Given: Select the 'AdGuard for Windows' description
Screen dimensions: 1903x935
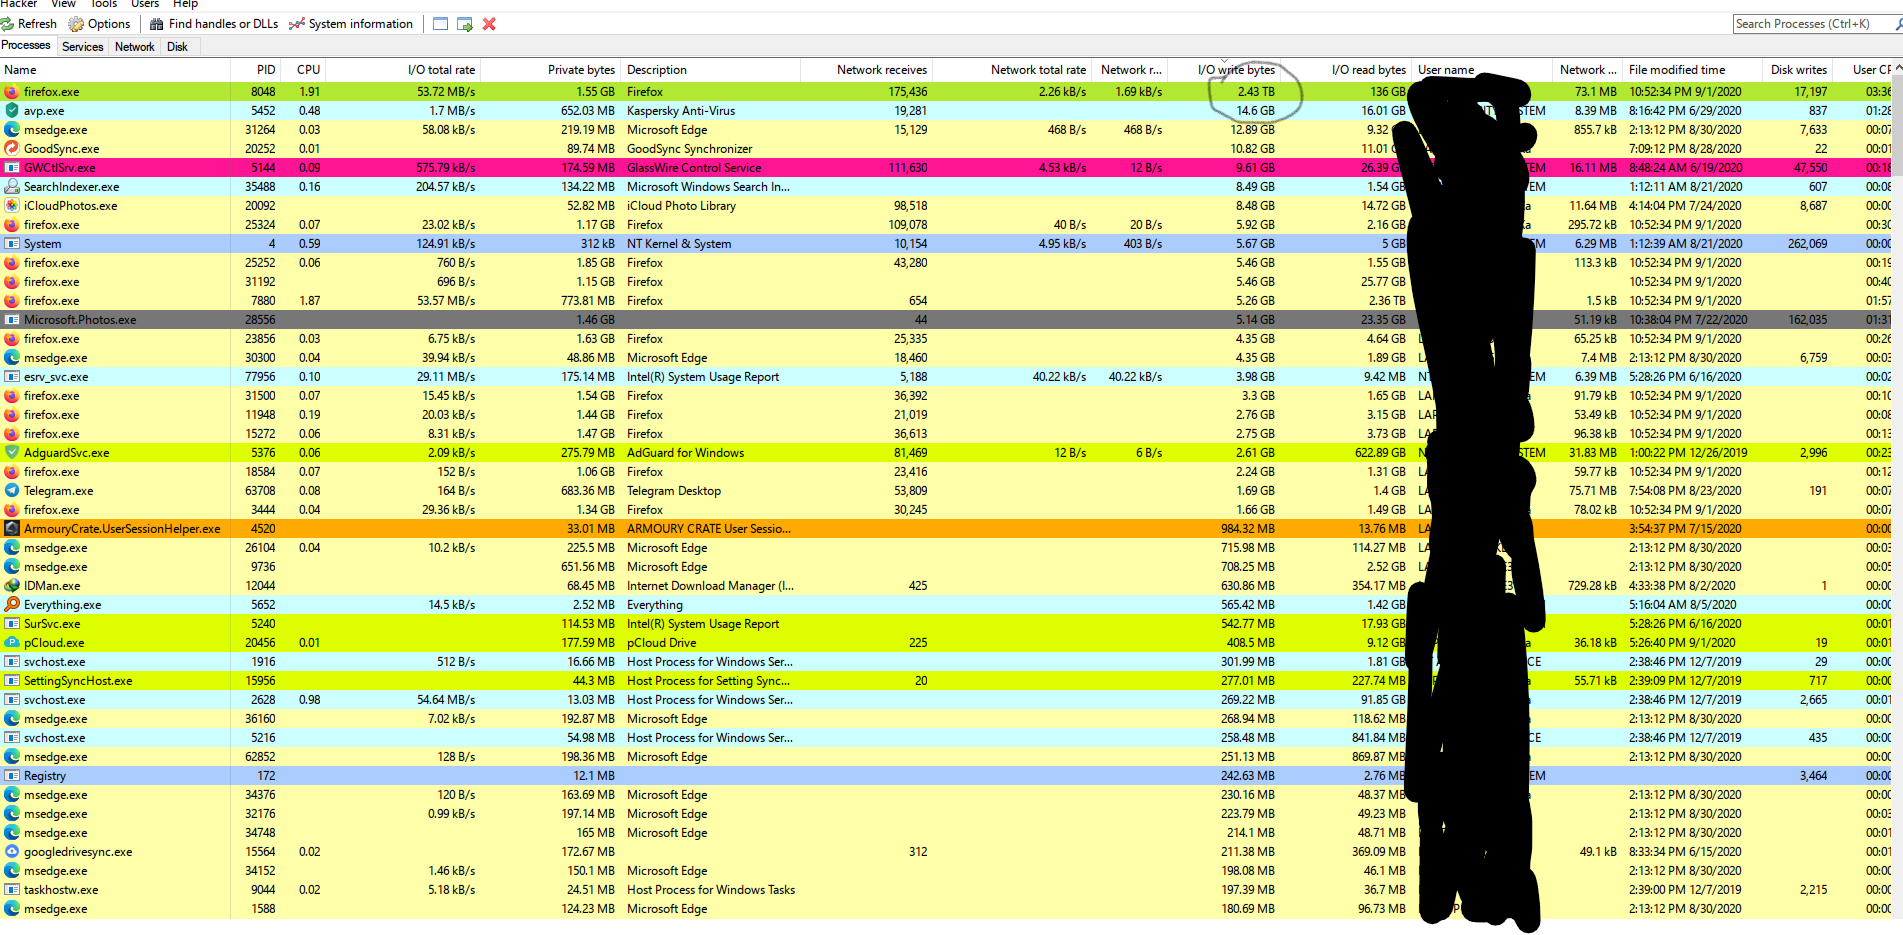Looking at the screenshot, I should tap(686, 453).
